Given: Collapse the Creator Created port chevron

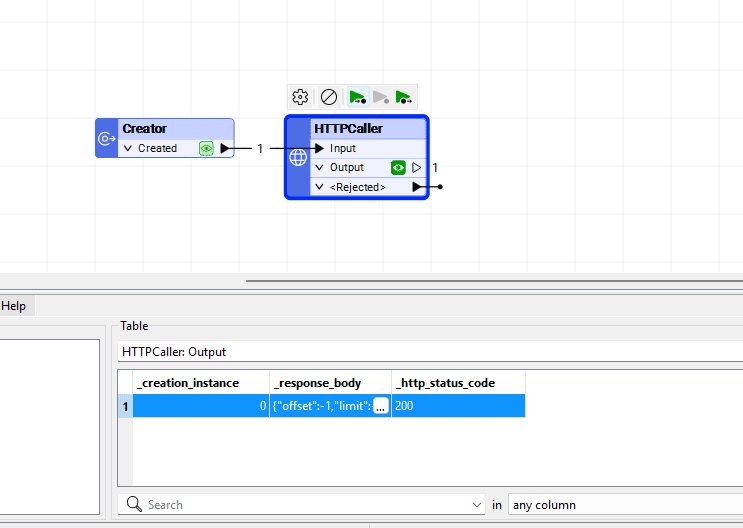Looking at the screenshot, I should [127, 148].
